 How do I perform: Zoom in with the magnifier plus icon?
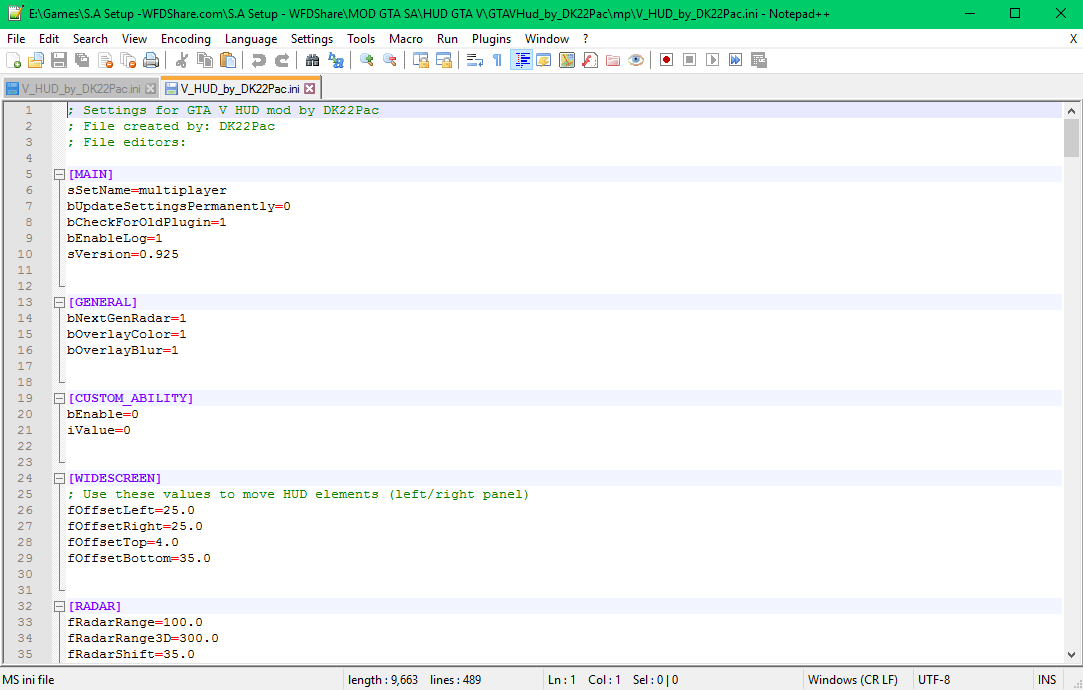366,60
